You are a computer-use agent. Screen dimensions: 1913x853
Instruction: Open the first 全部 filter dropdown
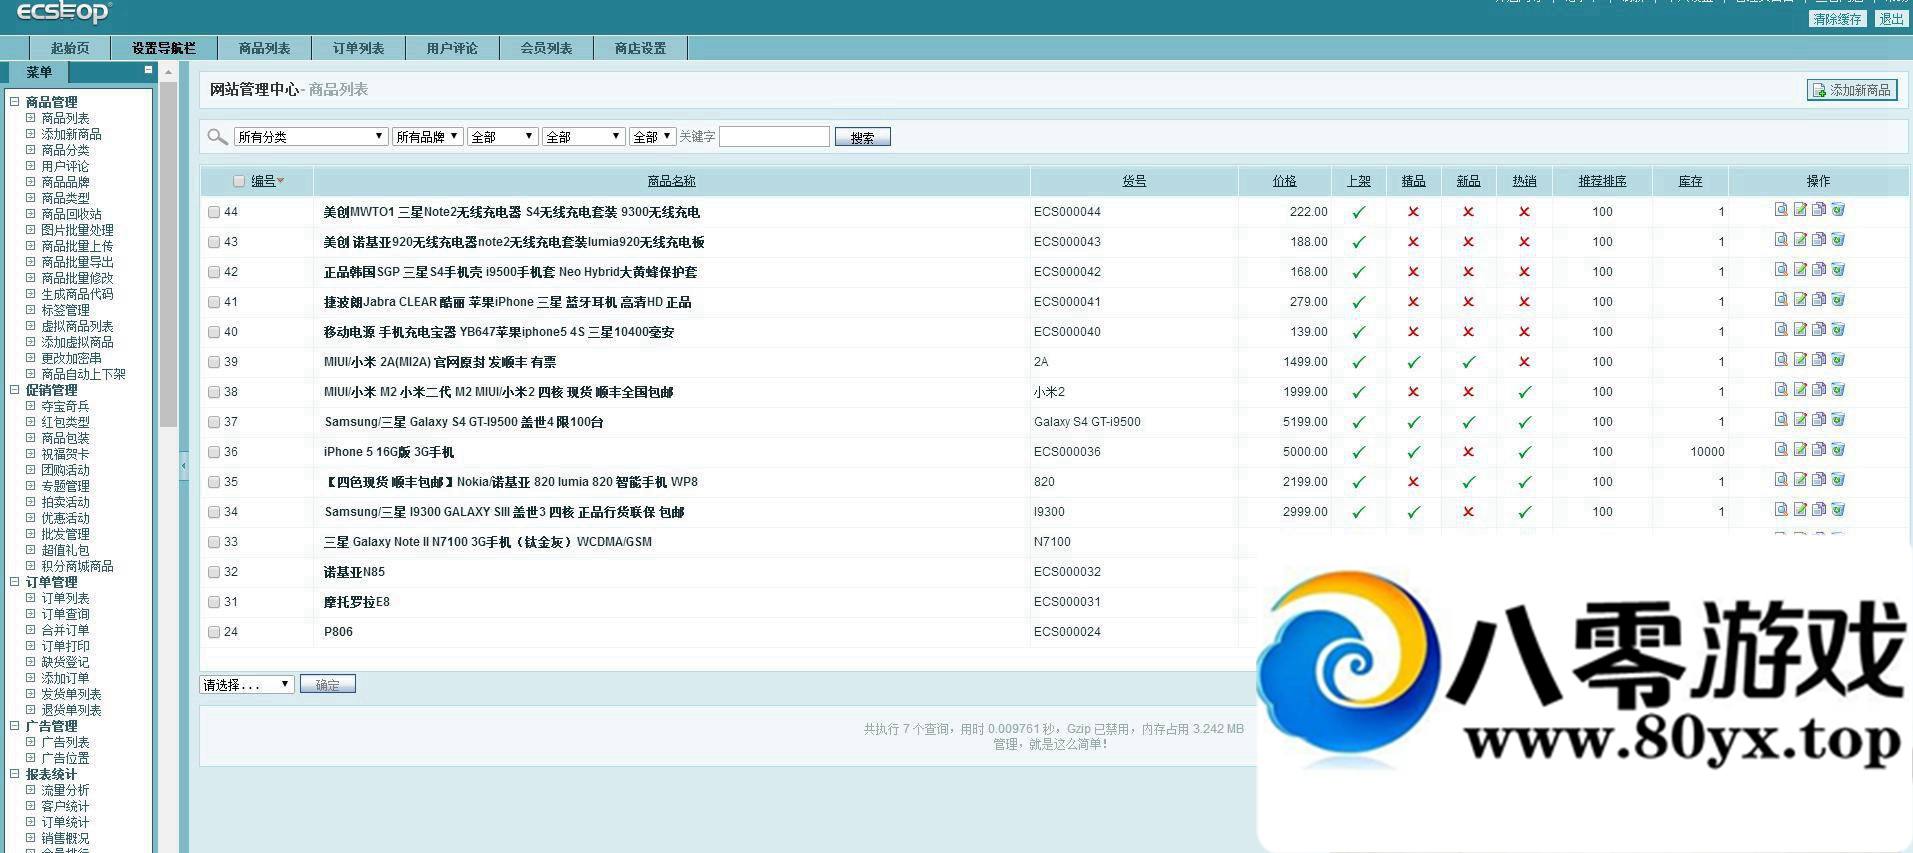(x=503, y=137)
